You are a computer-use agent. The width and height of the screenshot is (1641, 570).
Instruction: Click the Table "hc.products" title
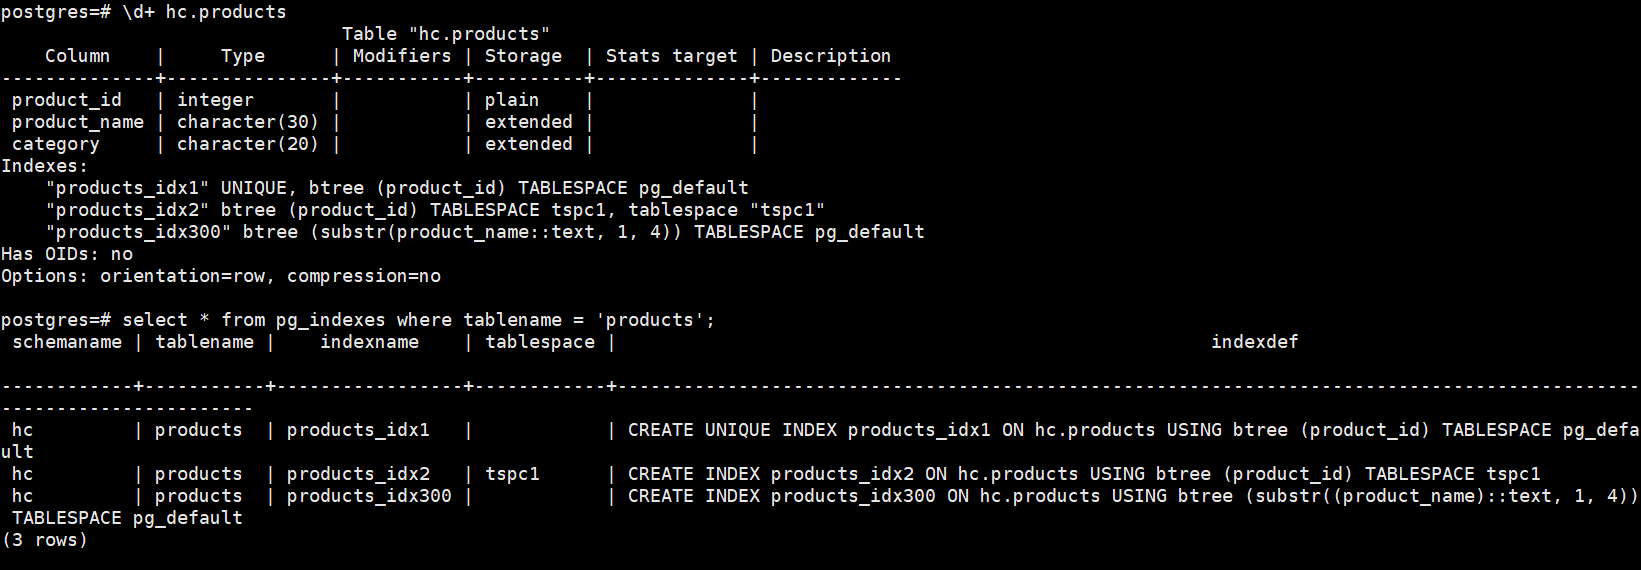(445, 34)
